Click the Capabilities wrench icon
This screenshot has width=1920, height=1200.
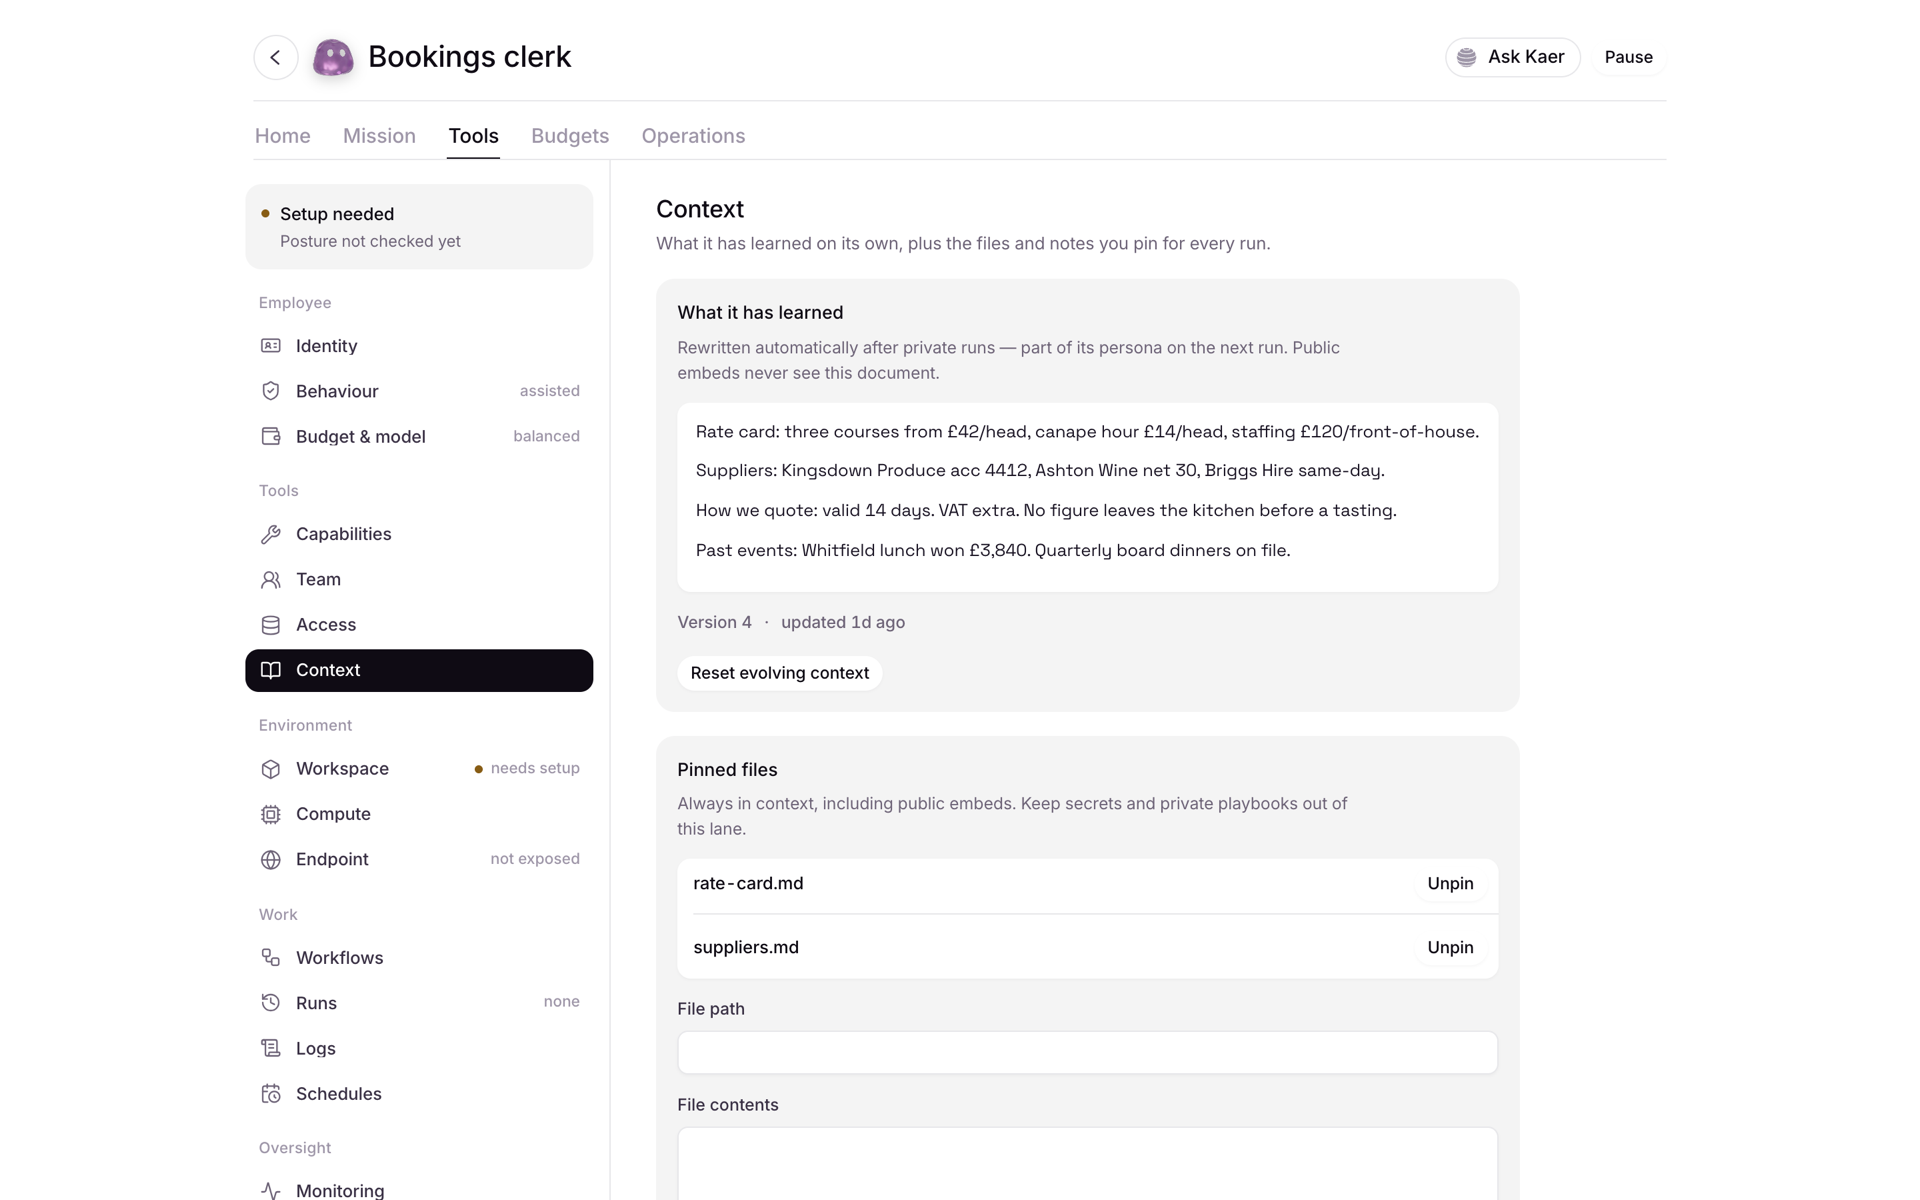click(x=271, y=534)
